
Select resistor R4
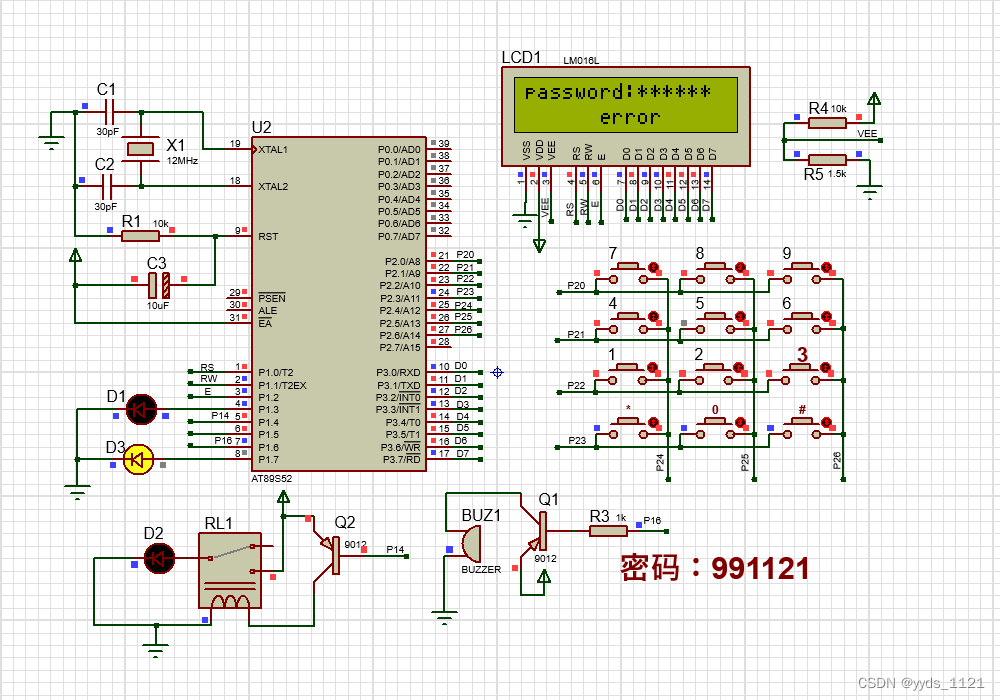(827, 123)
